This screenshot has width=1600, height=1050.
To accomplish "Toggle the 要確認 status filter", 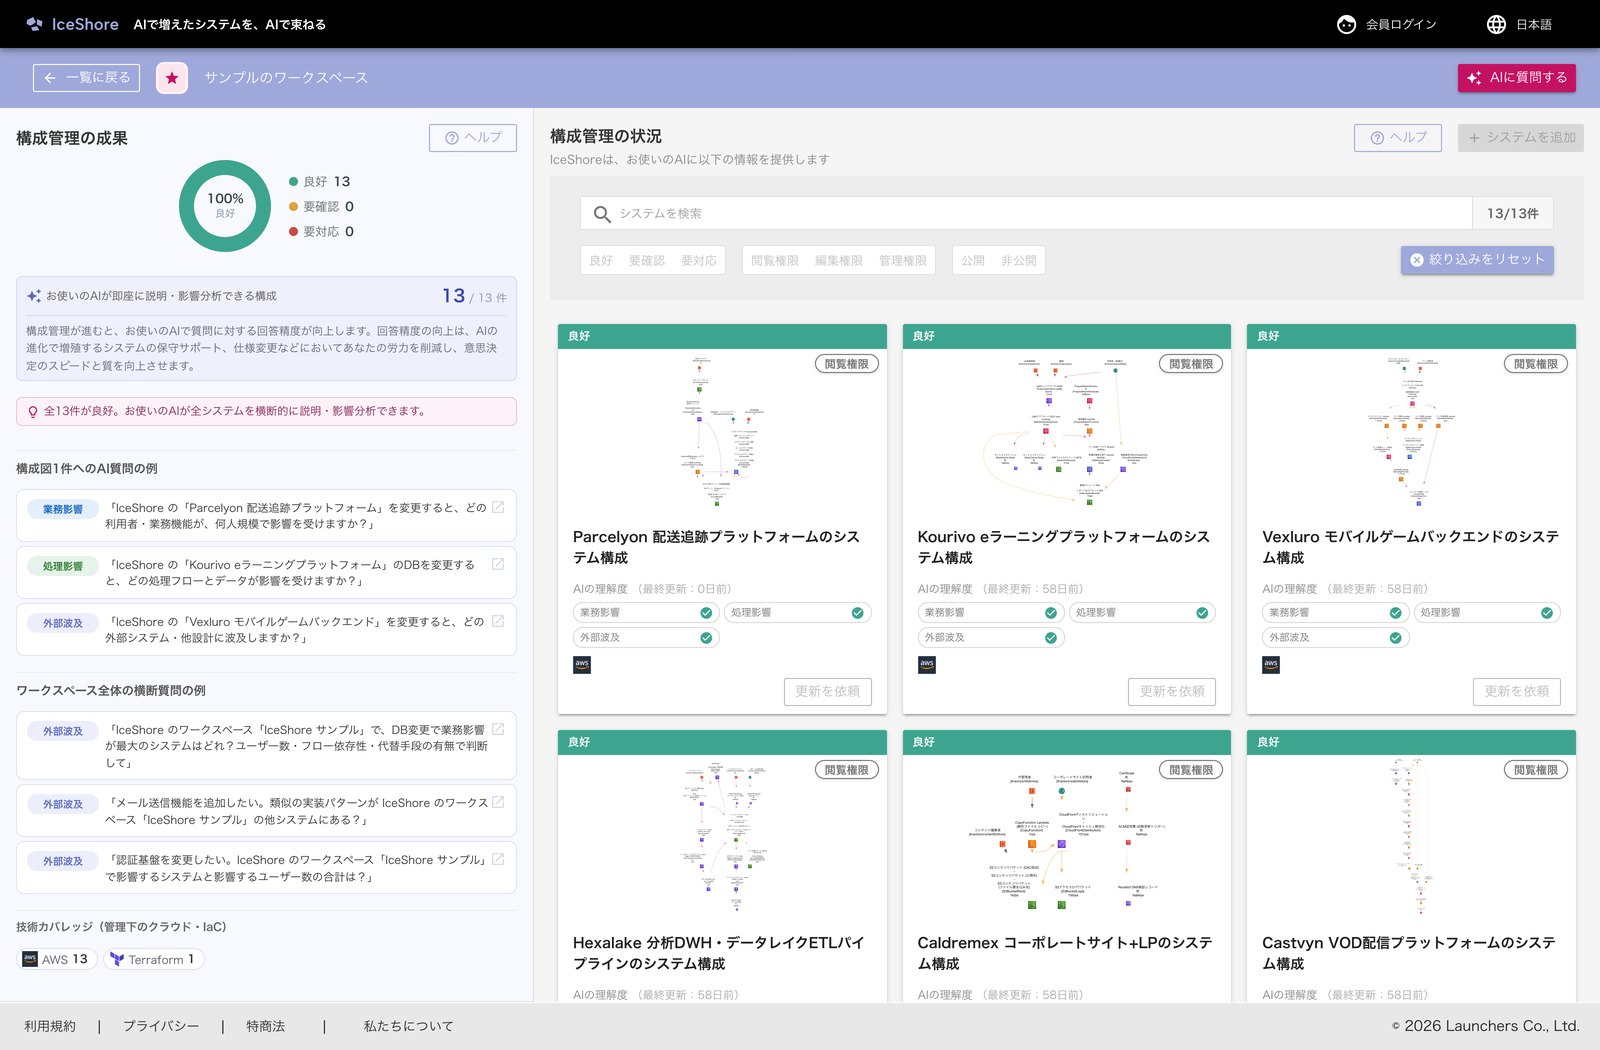I will [x=647, y=261].
